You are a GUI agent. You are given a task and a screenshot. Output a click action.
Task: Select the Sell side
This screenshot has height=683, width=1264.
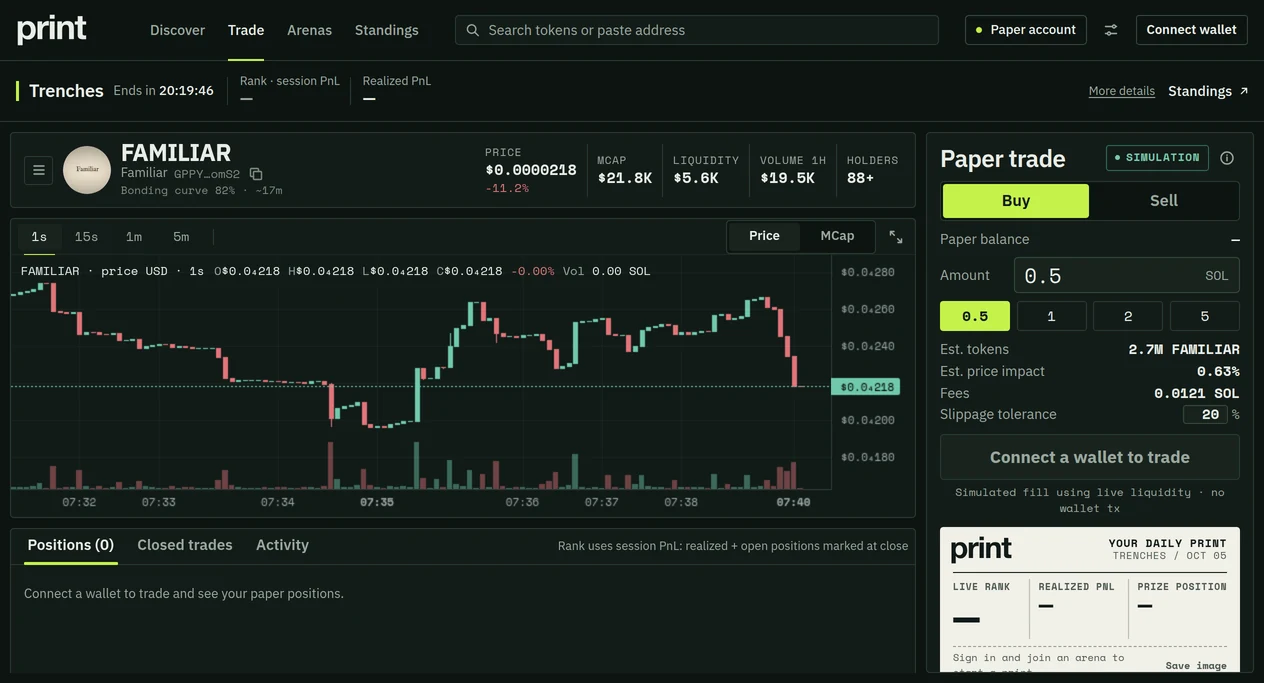pos(1164,201)
